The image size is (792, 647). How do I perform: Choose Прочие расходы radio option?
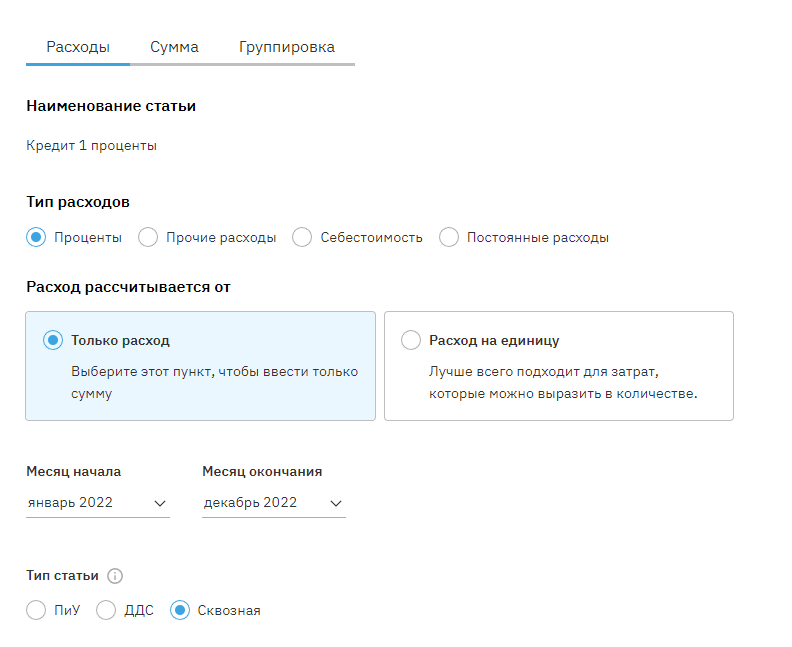[x=148, y=238]
